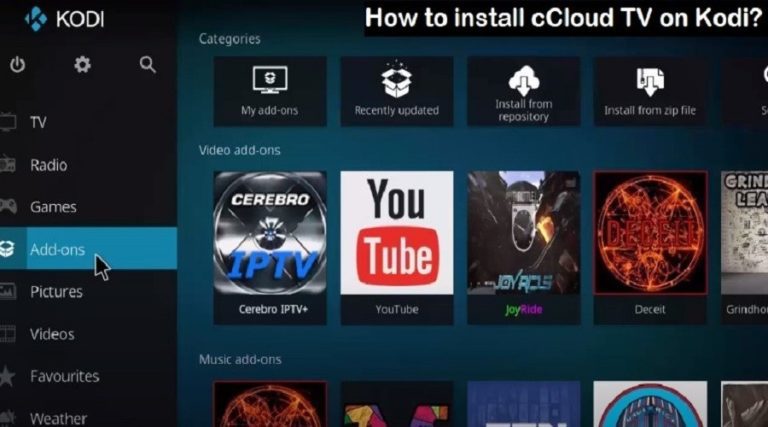
Task: Click the Favourites star icon
Action: coord(7,376)
